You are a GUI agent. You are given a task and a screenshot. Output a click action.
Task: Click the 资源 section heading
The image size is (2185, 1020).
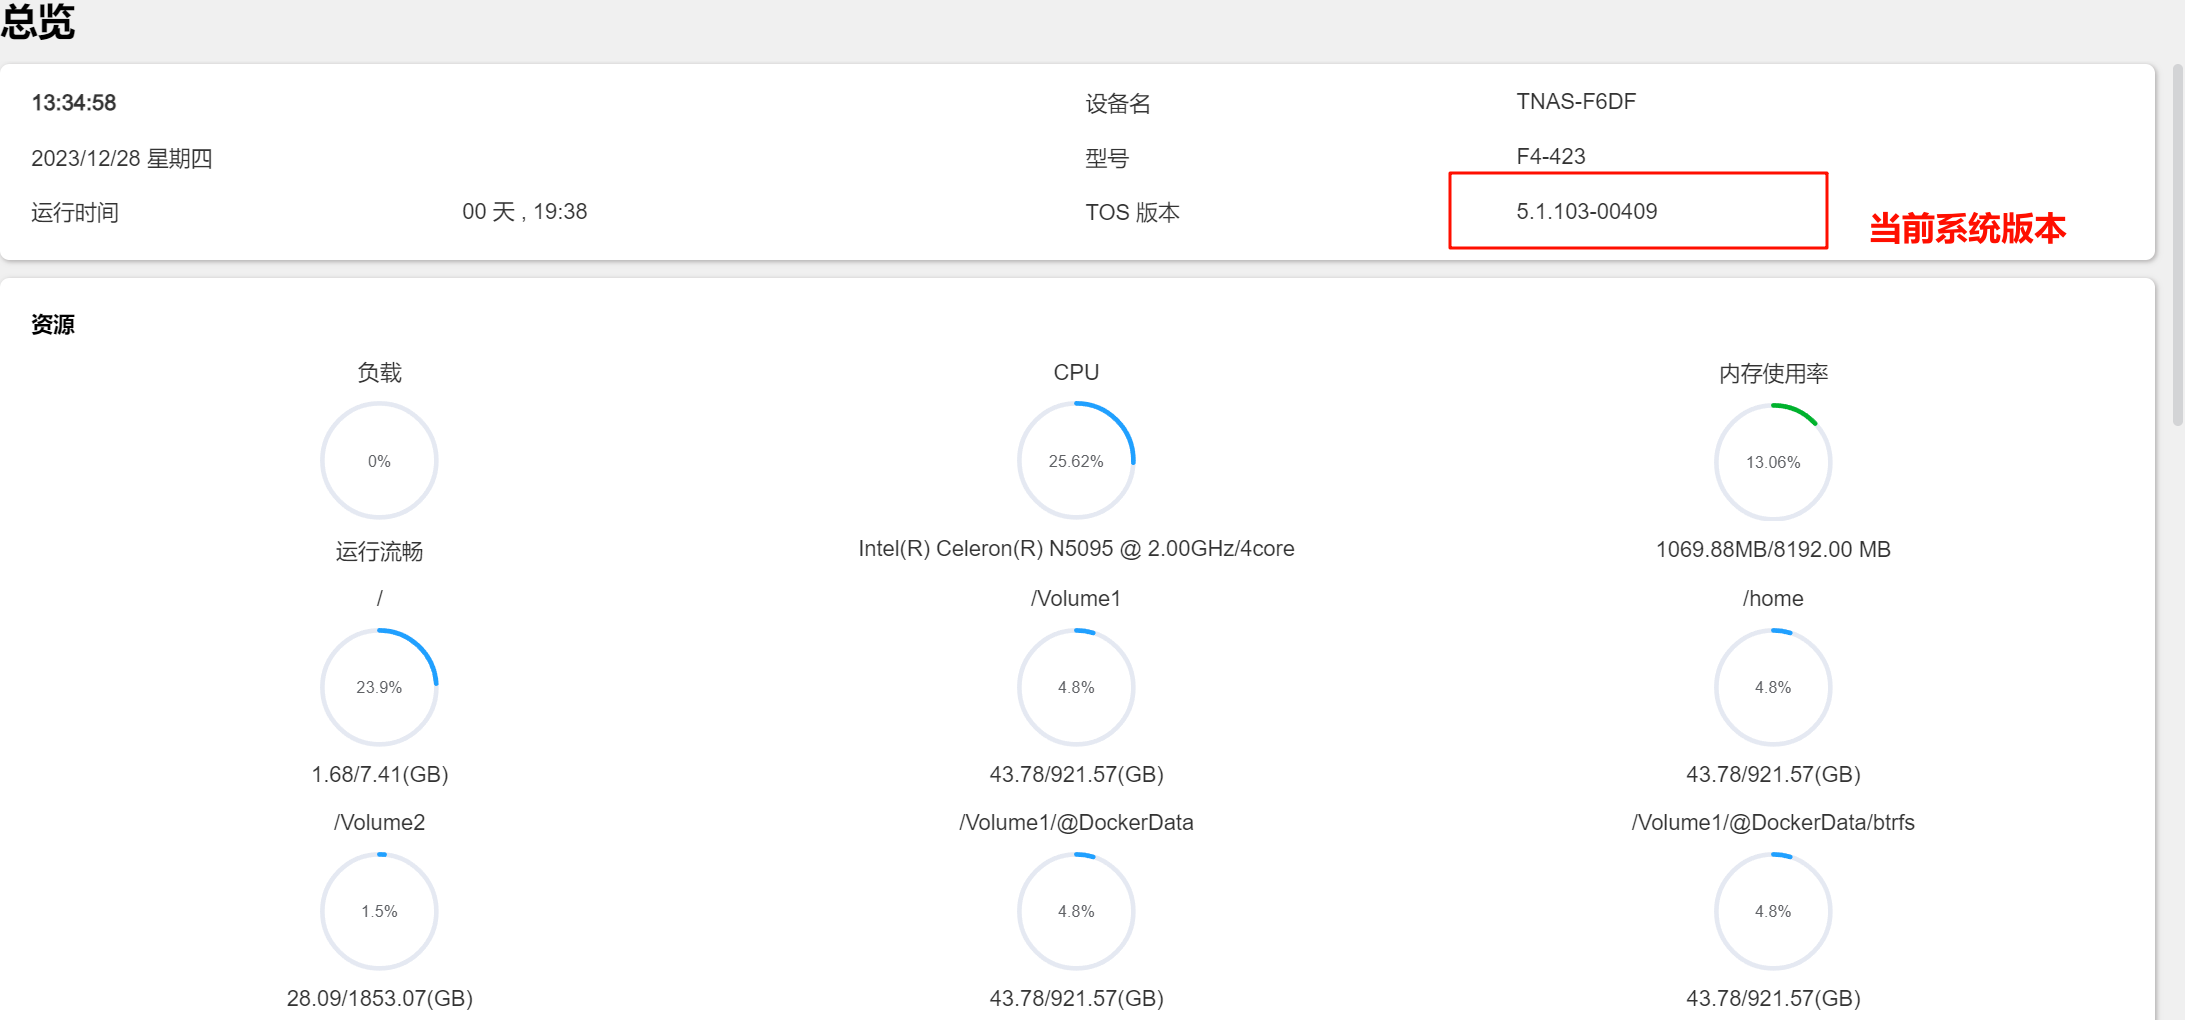pos(53,325)
